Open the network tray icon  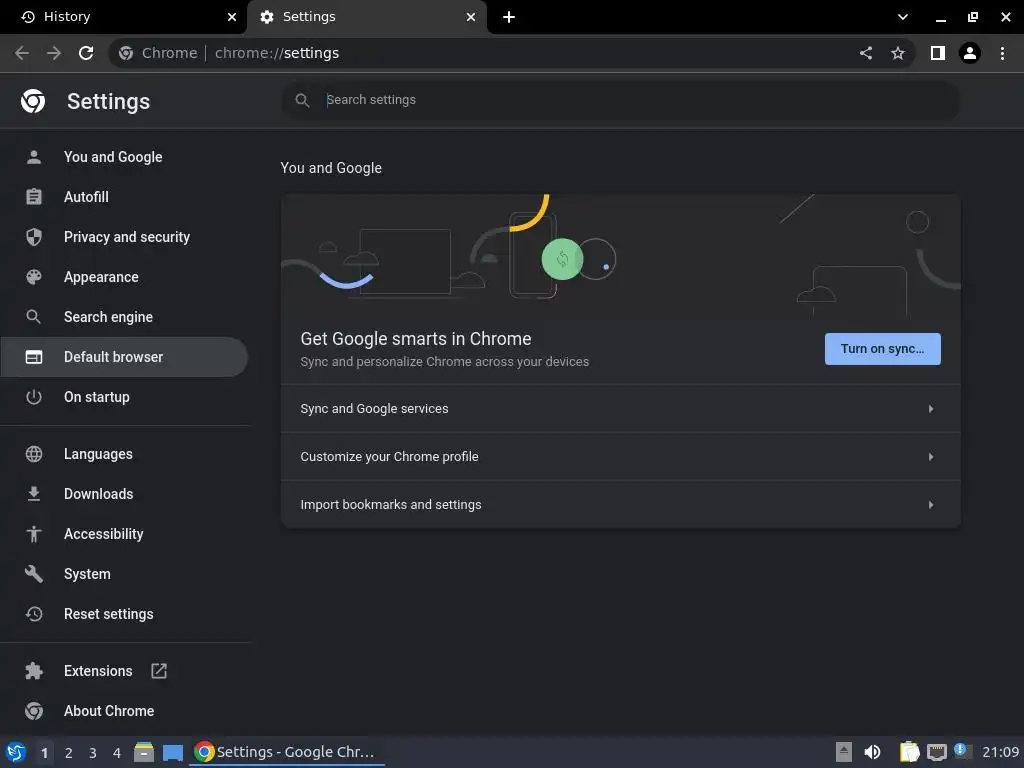pos(936,752)
